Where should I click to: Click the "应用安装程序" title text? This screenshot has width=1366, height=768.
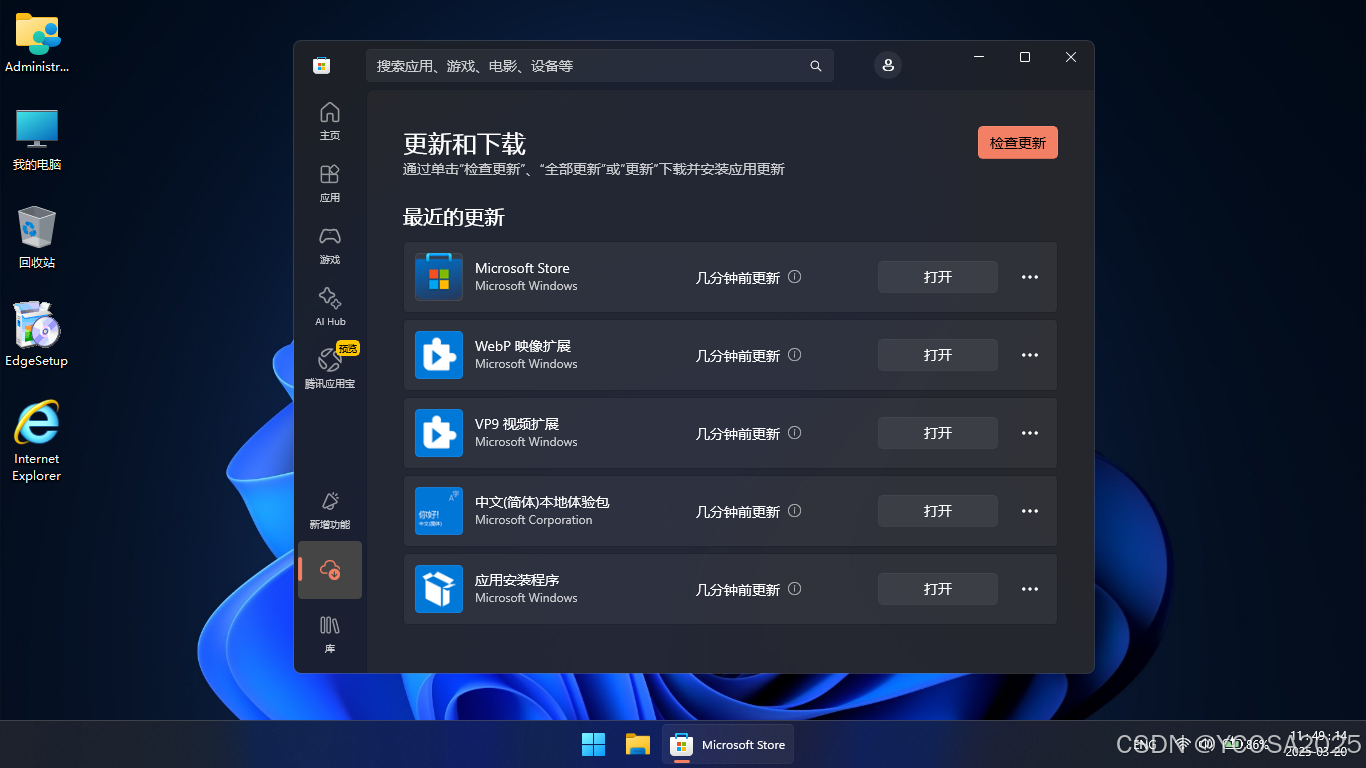[517, 580]
